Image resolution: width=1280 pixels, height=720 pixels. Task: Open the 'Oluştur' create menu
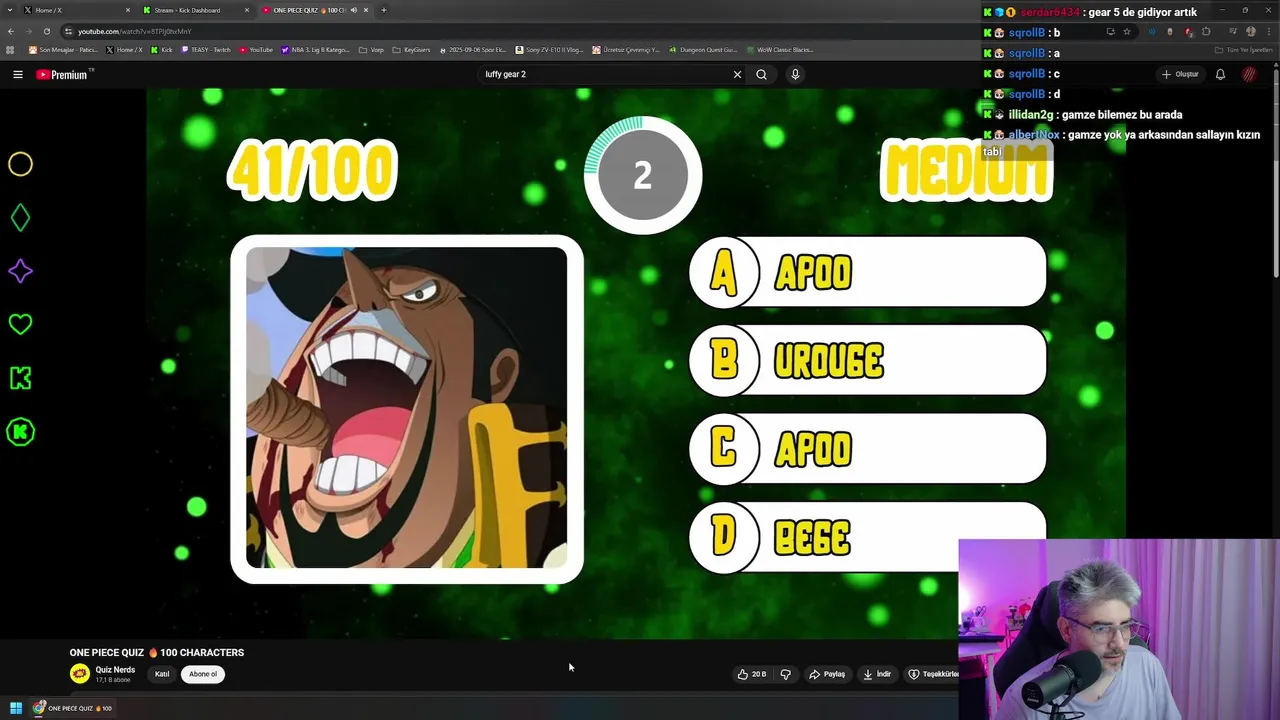[x=1180, y=74]
